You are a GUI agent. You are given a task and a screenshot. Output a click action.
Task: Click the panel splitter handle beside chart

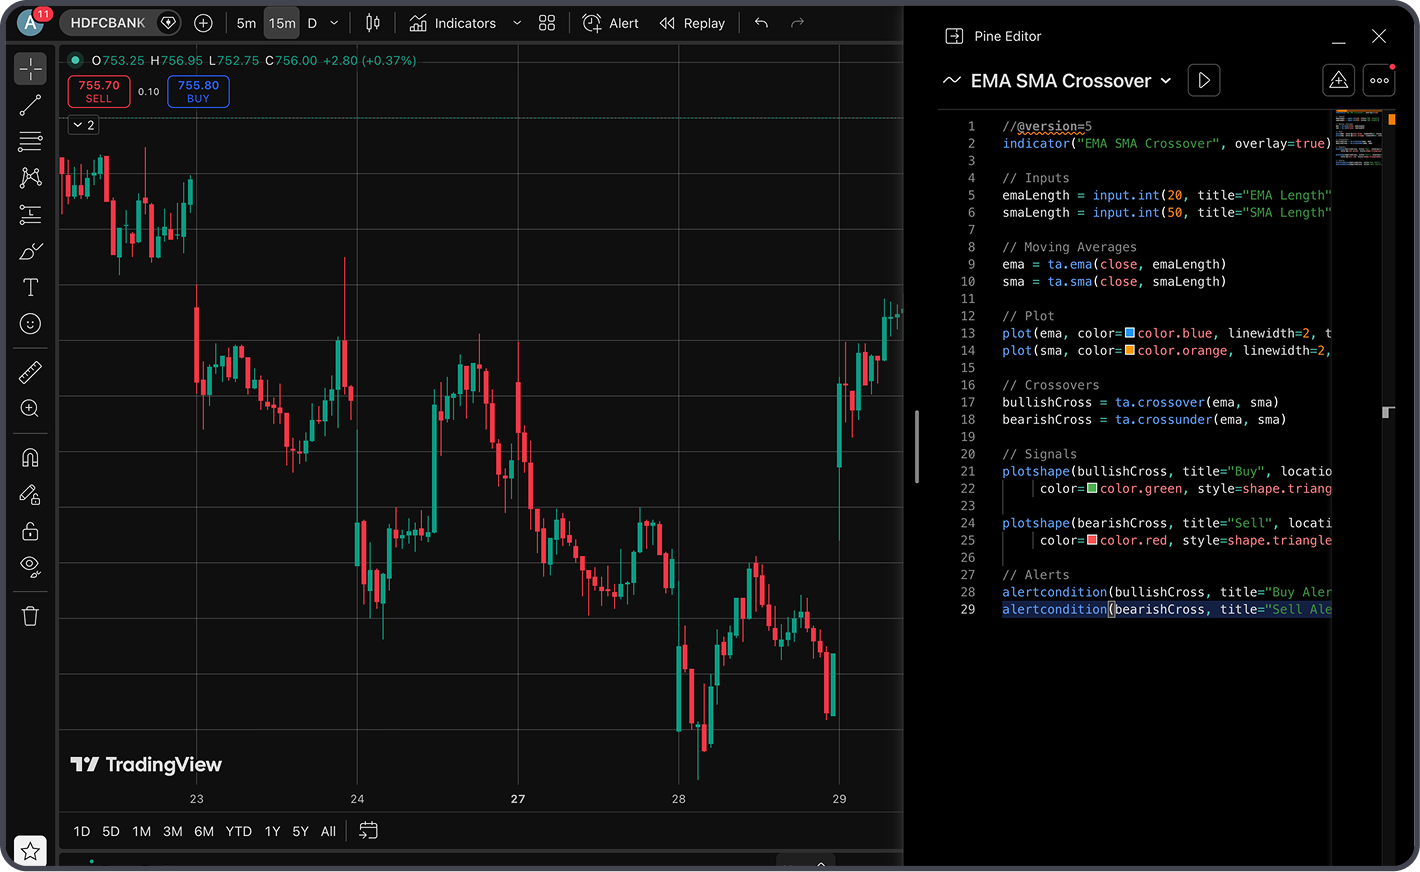pyautogui.click(x=917, y=447)
